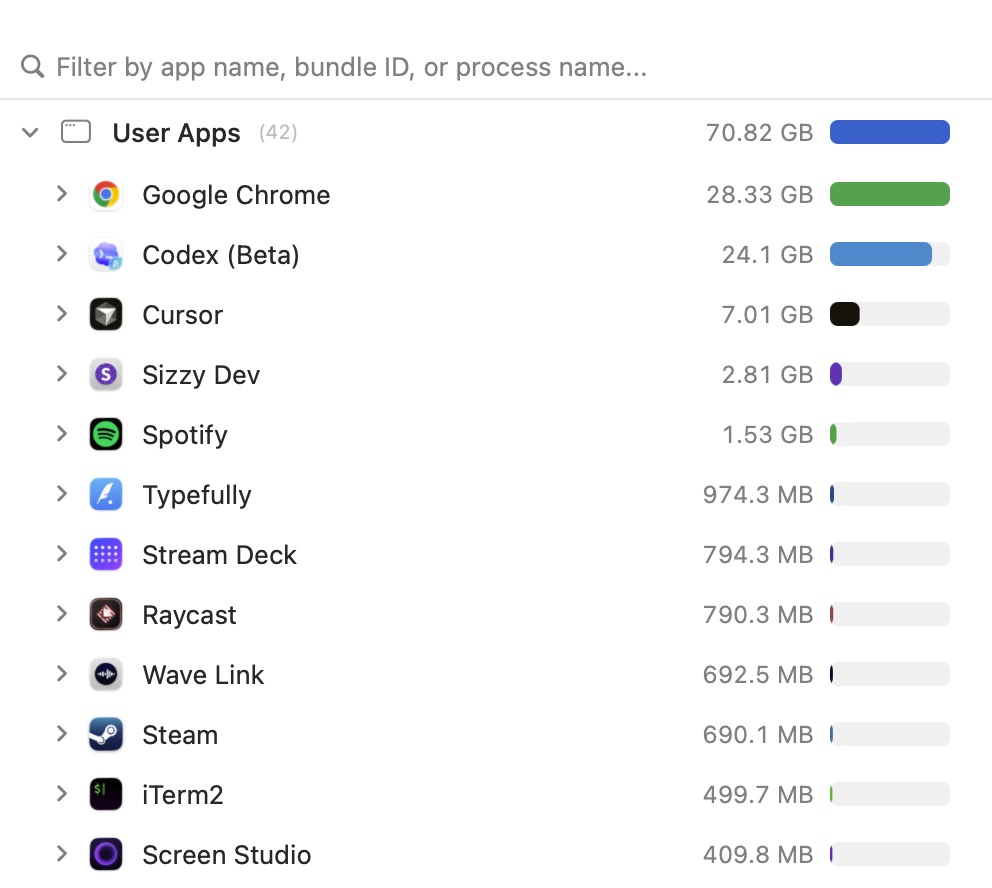
Task: Click the User Apps blue memory bar
Action: [x=890, y=132]
